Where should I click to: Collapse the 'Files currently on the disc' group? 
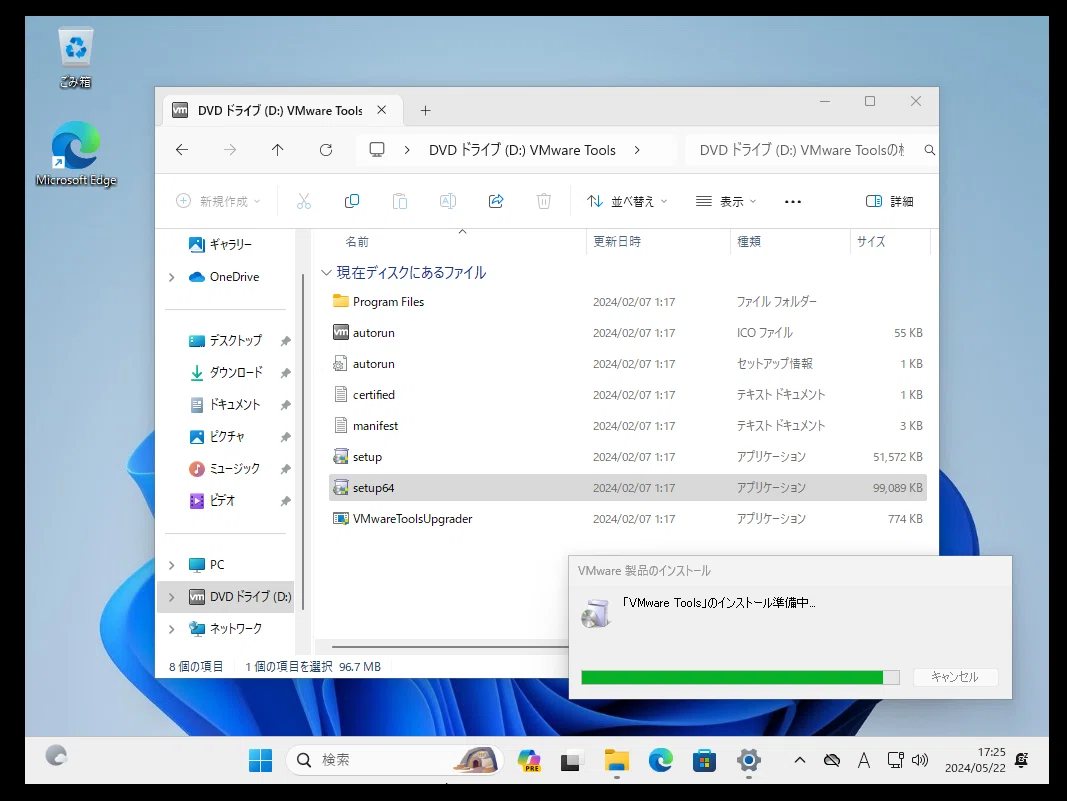click(326, 273)
